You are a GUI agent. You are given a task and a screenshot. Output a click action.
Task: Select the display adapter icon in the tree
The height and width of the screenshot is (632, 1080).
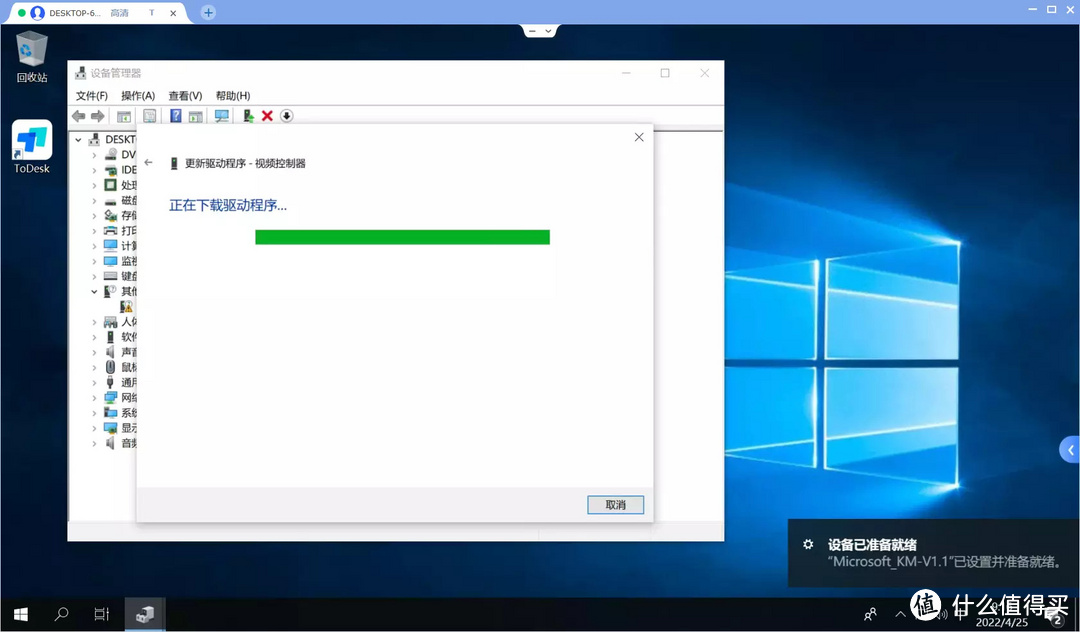110,428
